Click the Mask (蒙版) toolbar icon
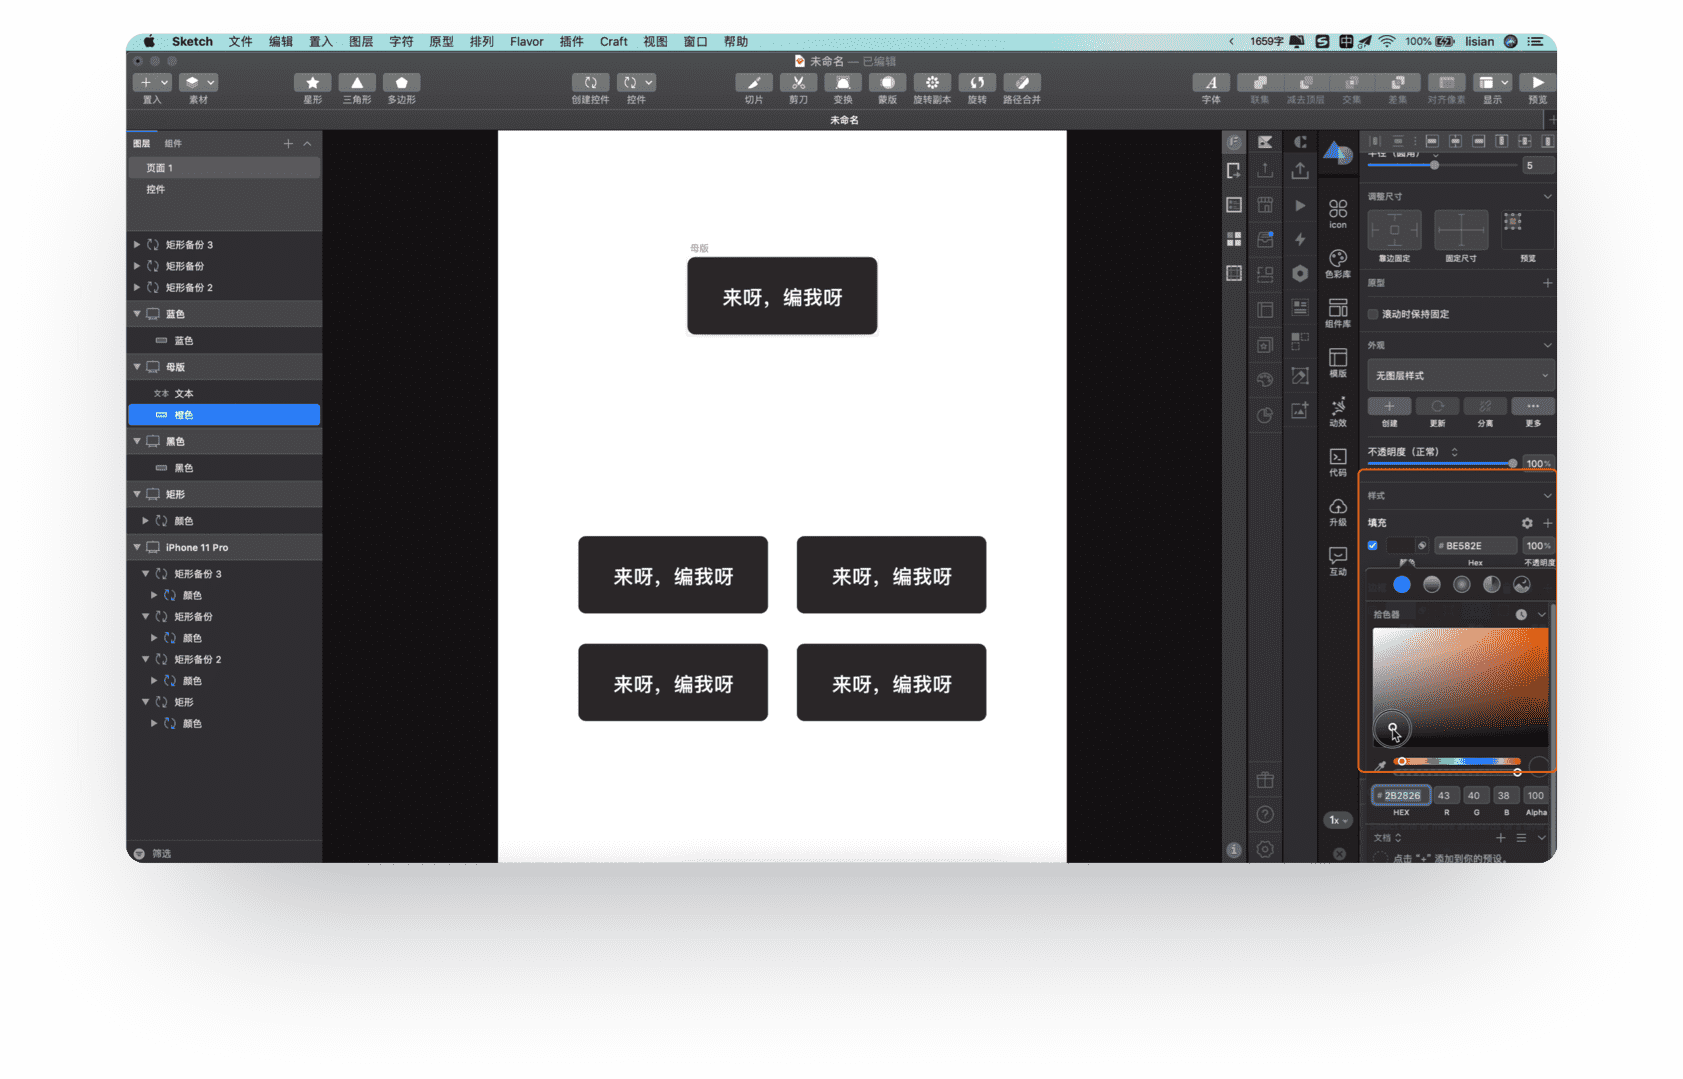Image resolution: width=1683 pixels, height=1079 pixels. 887,83
